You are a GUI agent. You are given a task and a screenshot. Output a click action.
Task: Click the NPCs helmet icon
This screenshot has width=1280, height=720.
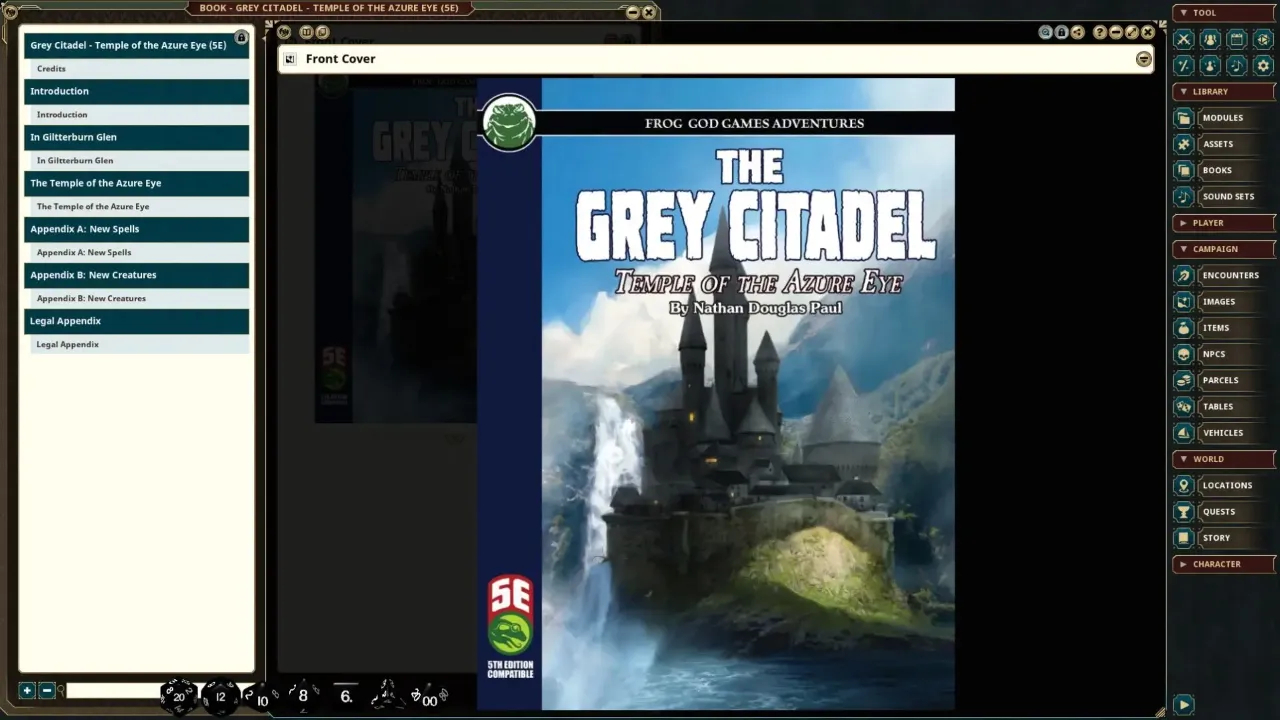pos(1184,354)
